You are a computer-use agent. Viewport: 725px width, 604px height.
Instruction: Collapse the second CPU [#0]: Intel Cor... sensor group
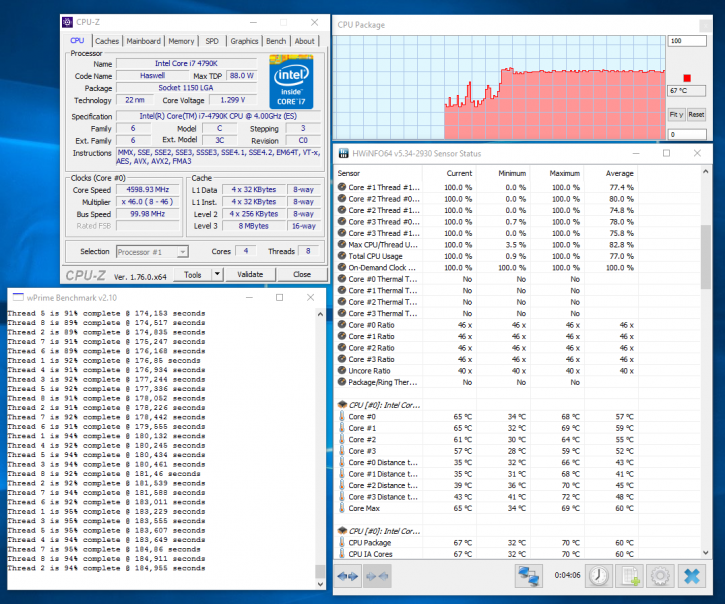342,531
